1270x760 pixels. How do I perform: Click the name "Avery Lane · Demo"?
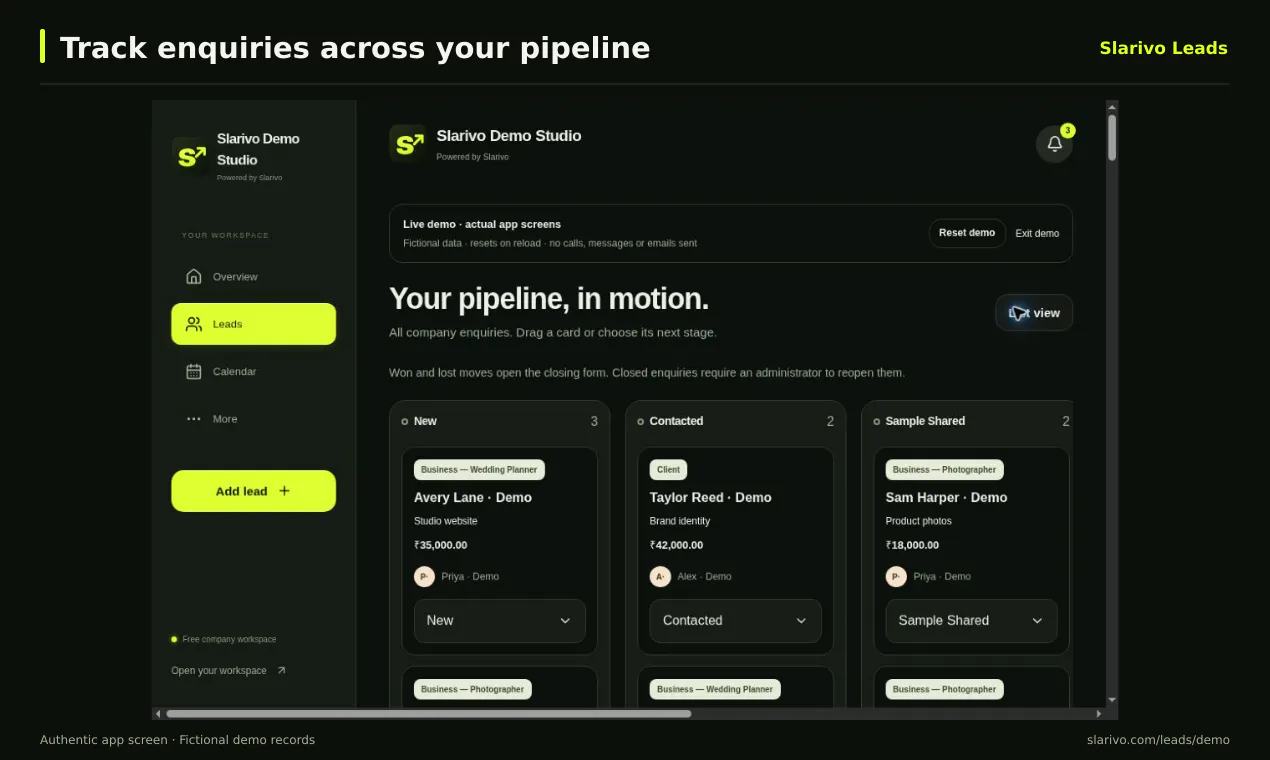pyautogui.click(x=473, y=497)
